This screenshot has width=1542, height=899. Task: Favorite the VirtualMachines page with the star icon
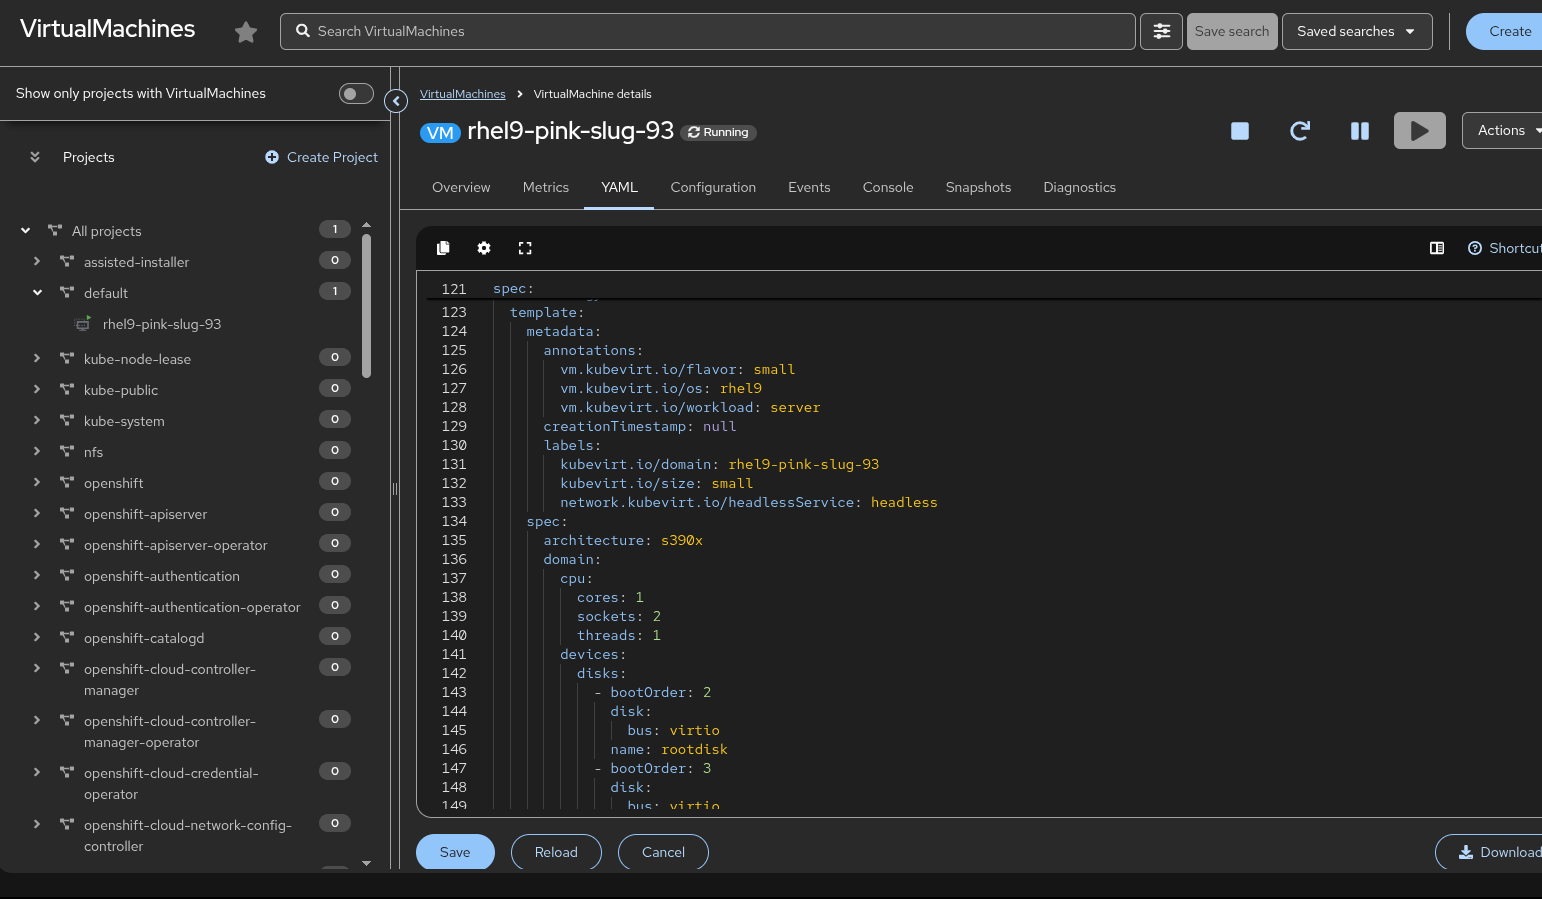pos(246,33)
